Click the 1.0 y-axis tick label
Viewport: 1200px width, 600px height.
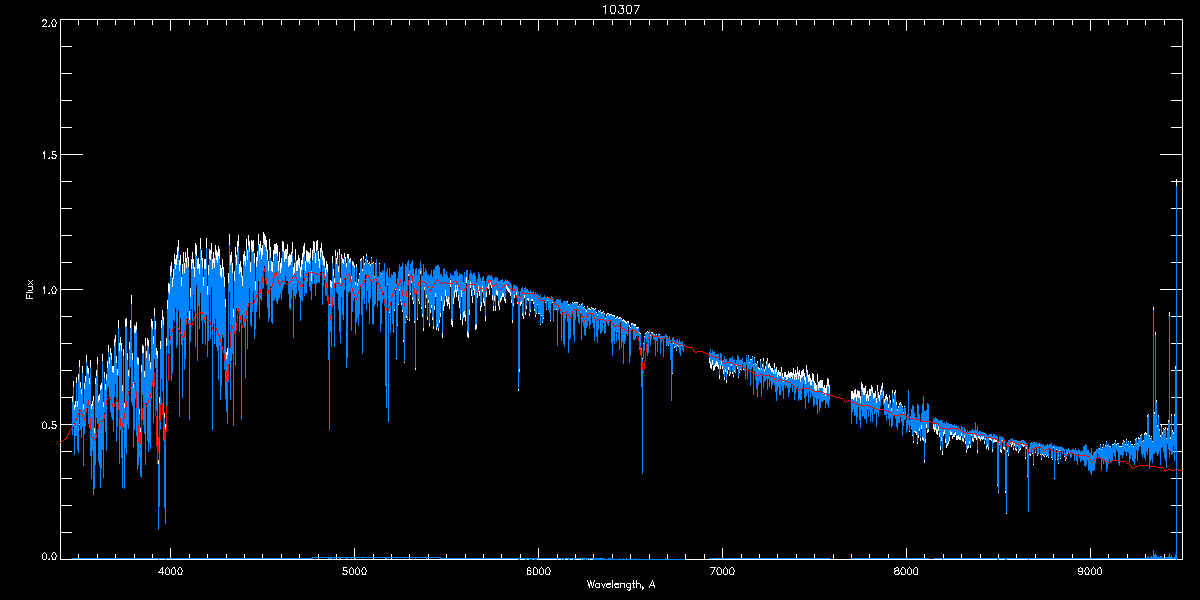pos(48,290)
